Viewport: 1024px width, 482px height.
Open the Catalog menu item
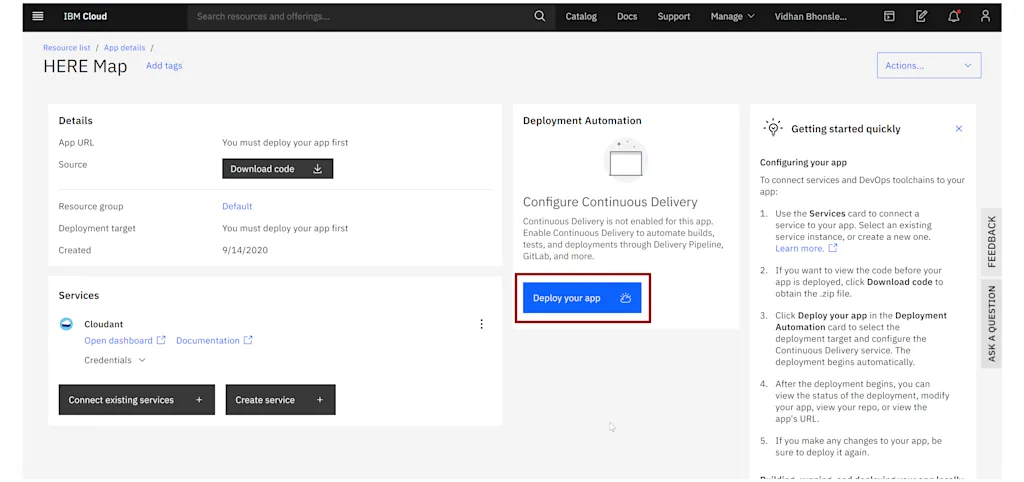coord(581,16)
